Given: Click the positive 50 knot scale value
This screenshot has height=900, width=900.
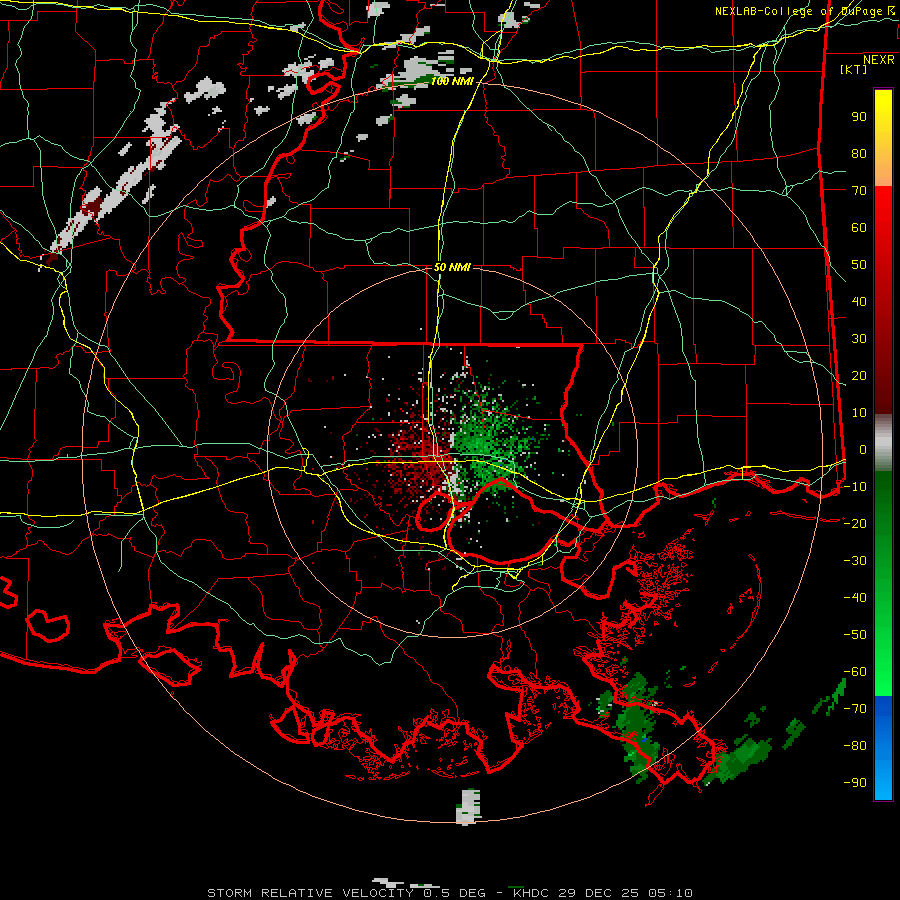Looking at the screenshot, I should tap(859, 265).
